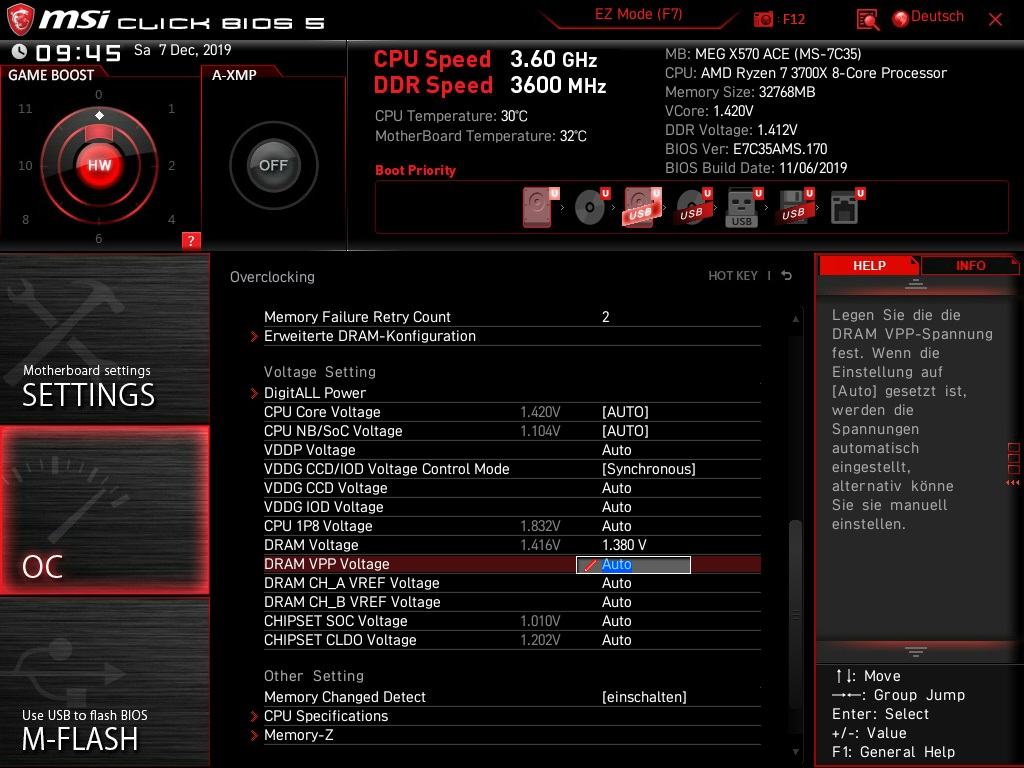Select the optical disc boot priority icon
Screen dimensions: 1024x768
(592, 207)
